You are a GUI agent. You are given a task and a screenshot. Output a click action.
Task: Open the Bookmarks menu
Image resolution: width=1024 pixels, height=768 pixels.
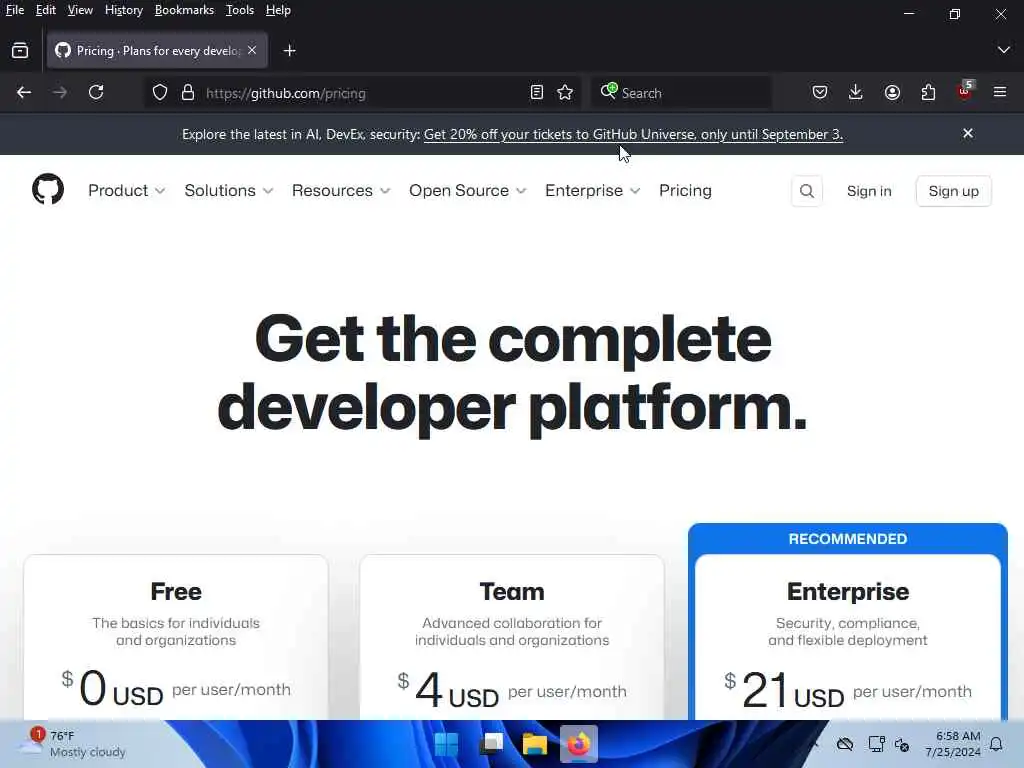pos(184,10)
